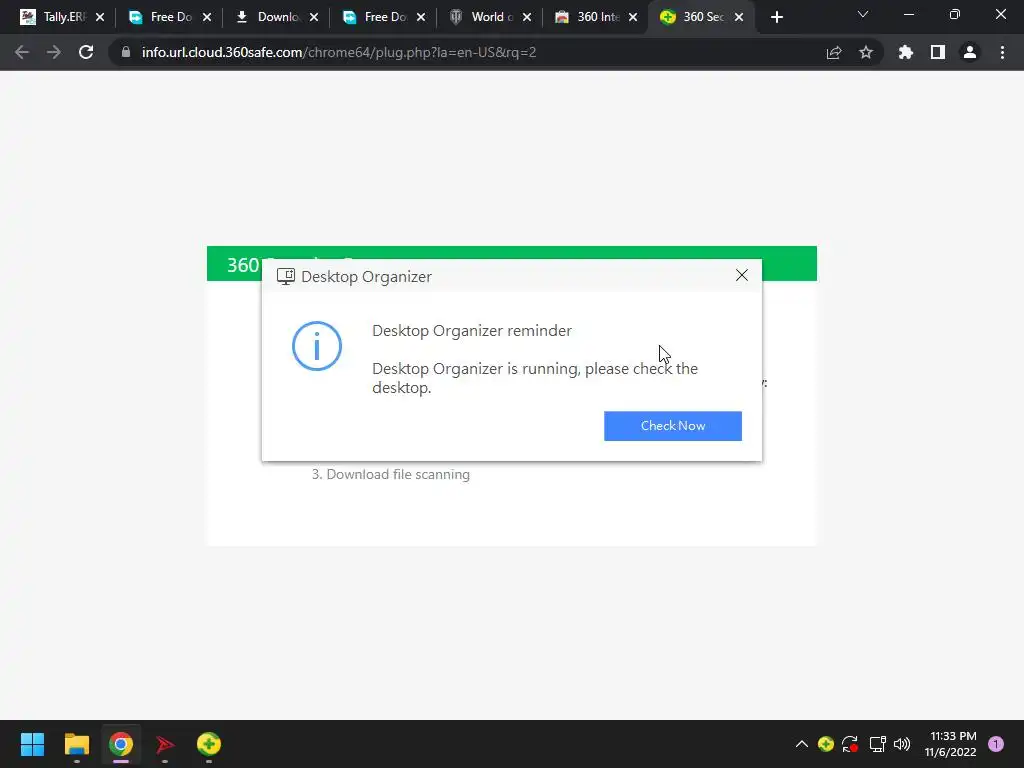Go forward to next page
Image resolution: width=1024 pixels, height=768 pixels.
point(54,52)
